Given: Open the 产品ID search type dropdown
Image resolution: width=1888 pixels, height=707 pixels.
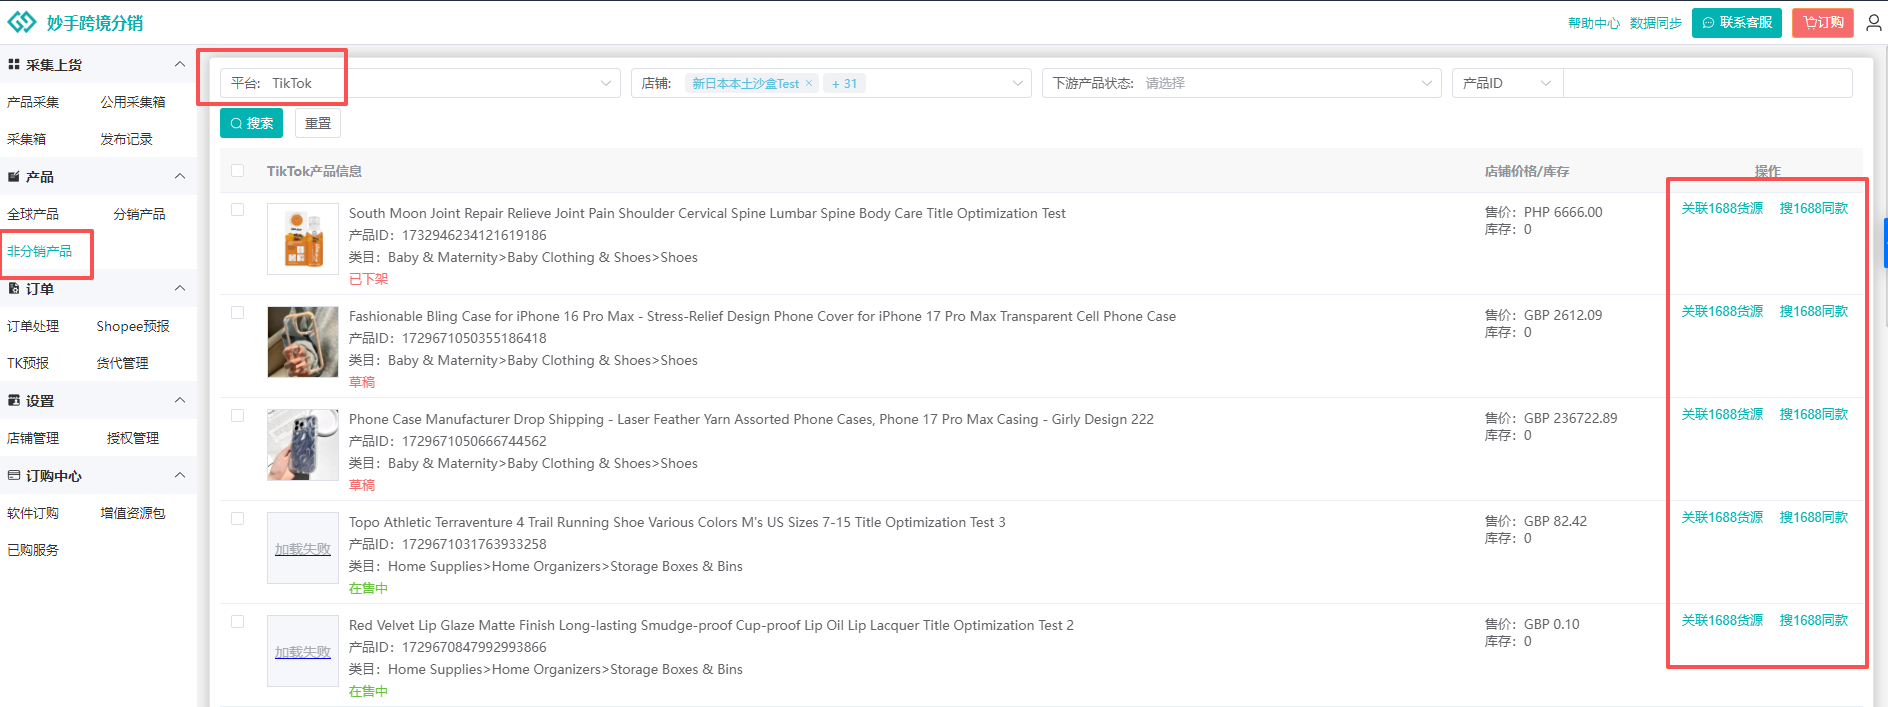Looking at the screenshot, I should click(x=1507, y=83).
